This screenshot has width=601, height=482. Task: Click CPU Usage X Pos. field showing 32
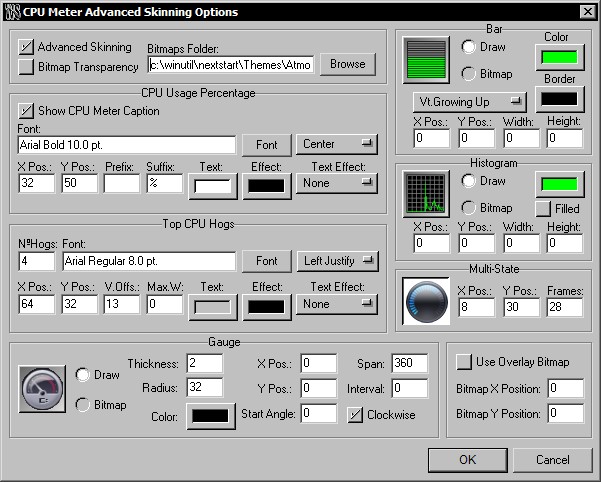[36, 183]
